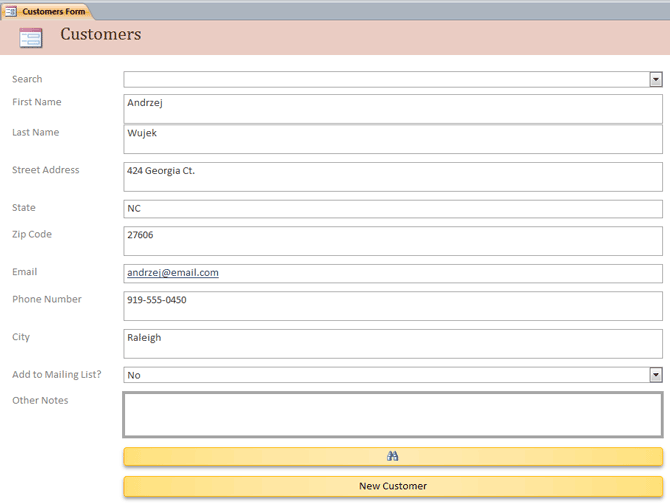
Task: Click the Customers heading text
Action: pos(101,34)
